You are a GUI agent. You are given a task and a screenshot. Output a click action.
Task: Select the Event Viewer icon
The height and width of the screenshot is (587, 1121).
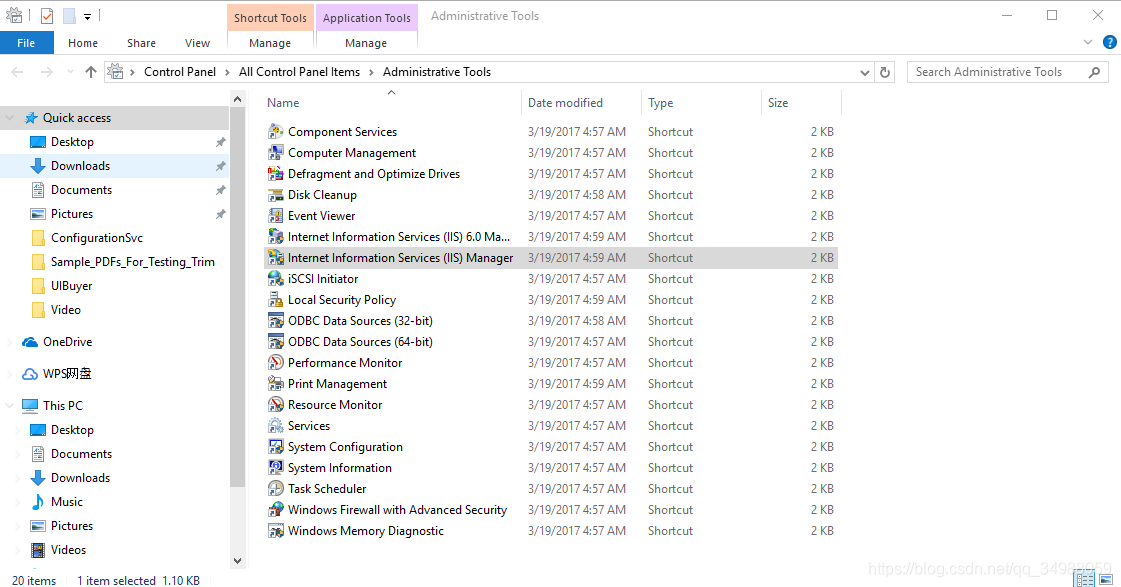point(275,215)
